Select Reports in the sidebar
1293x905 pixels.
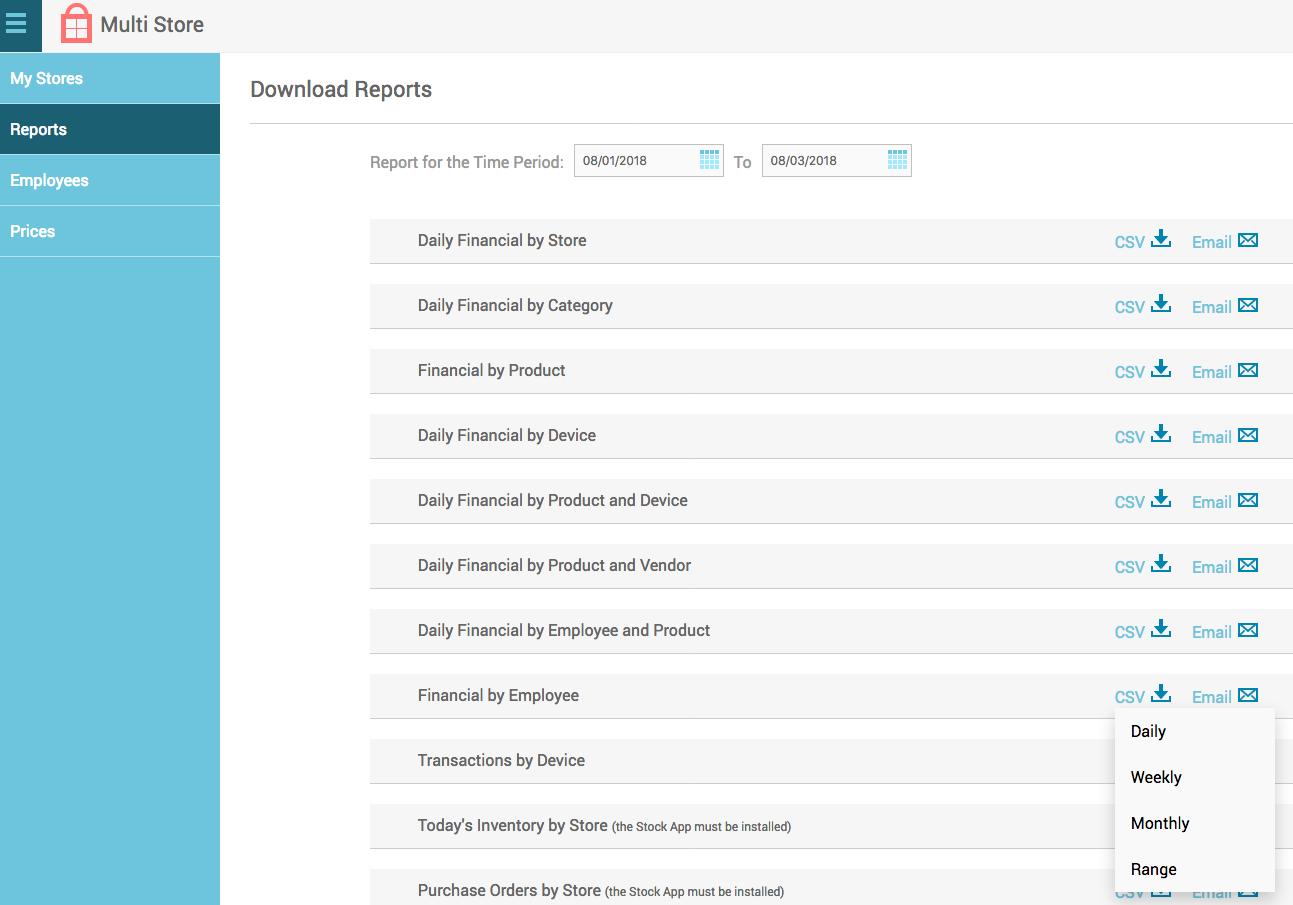[x=110, y=129]
